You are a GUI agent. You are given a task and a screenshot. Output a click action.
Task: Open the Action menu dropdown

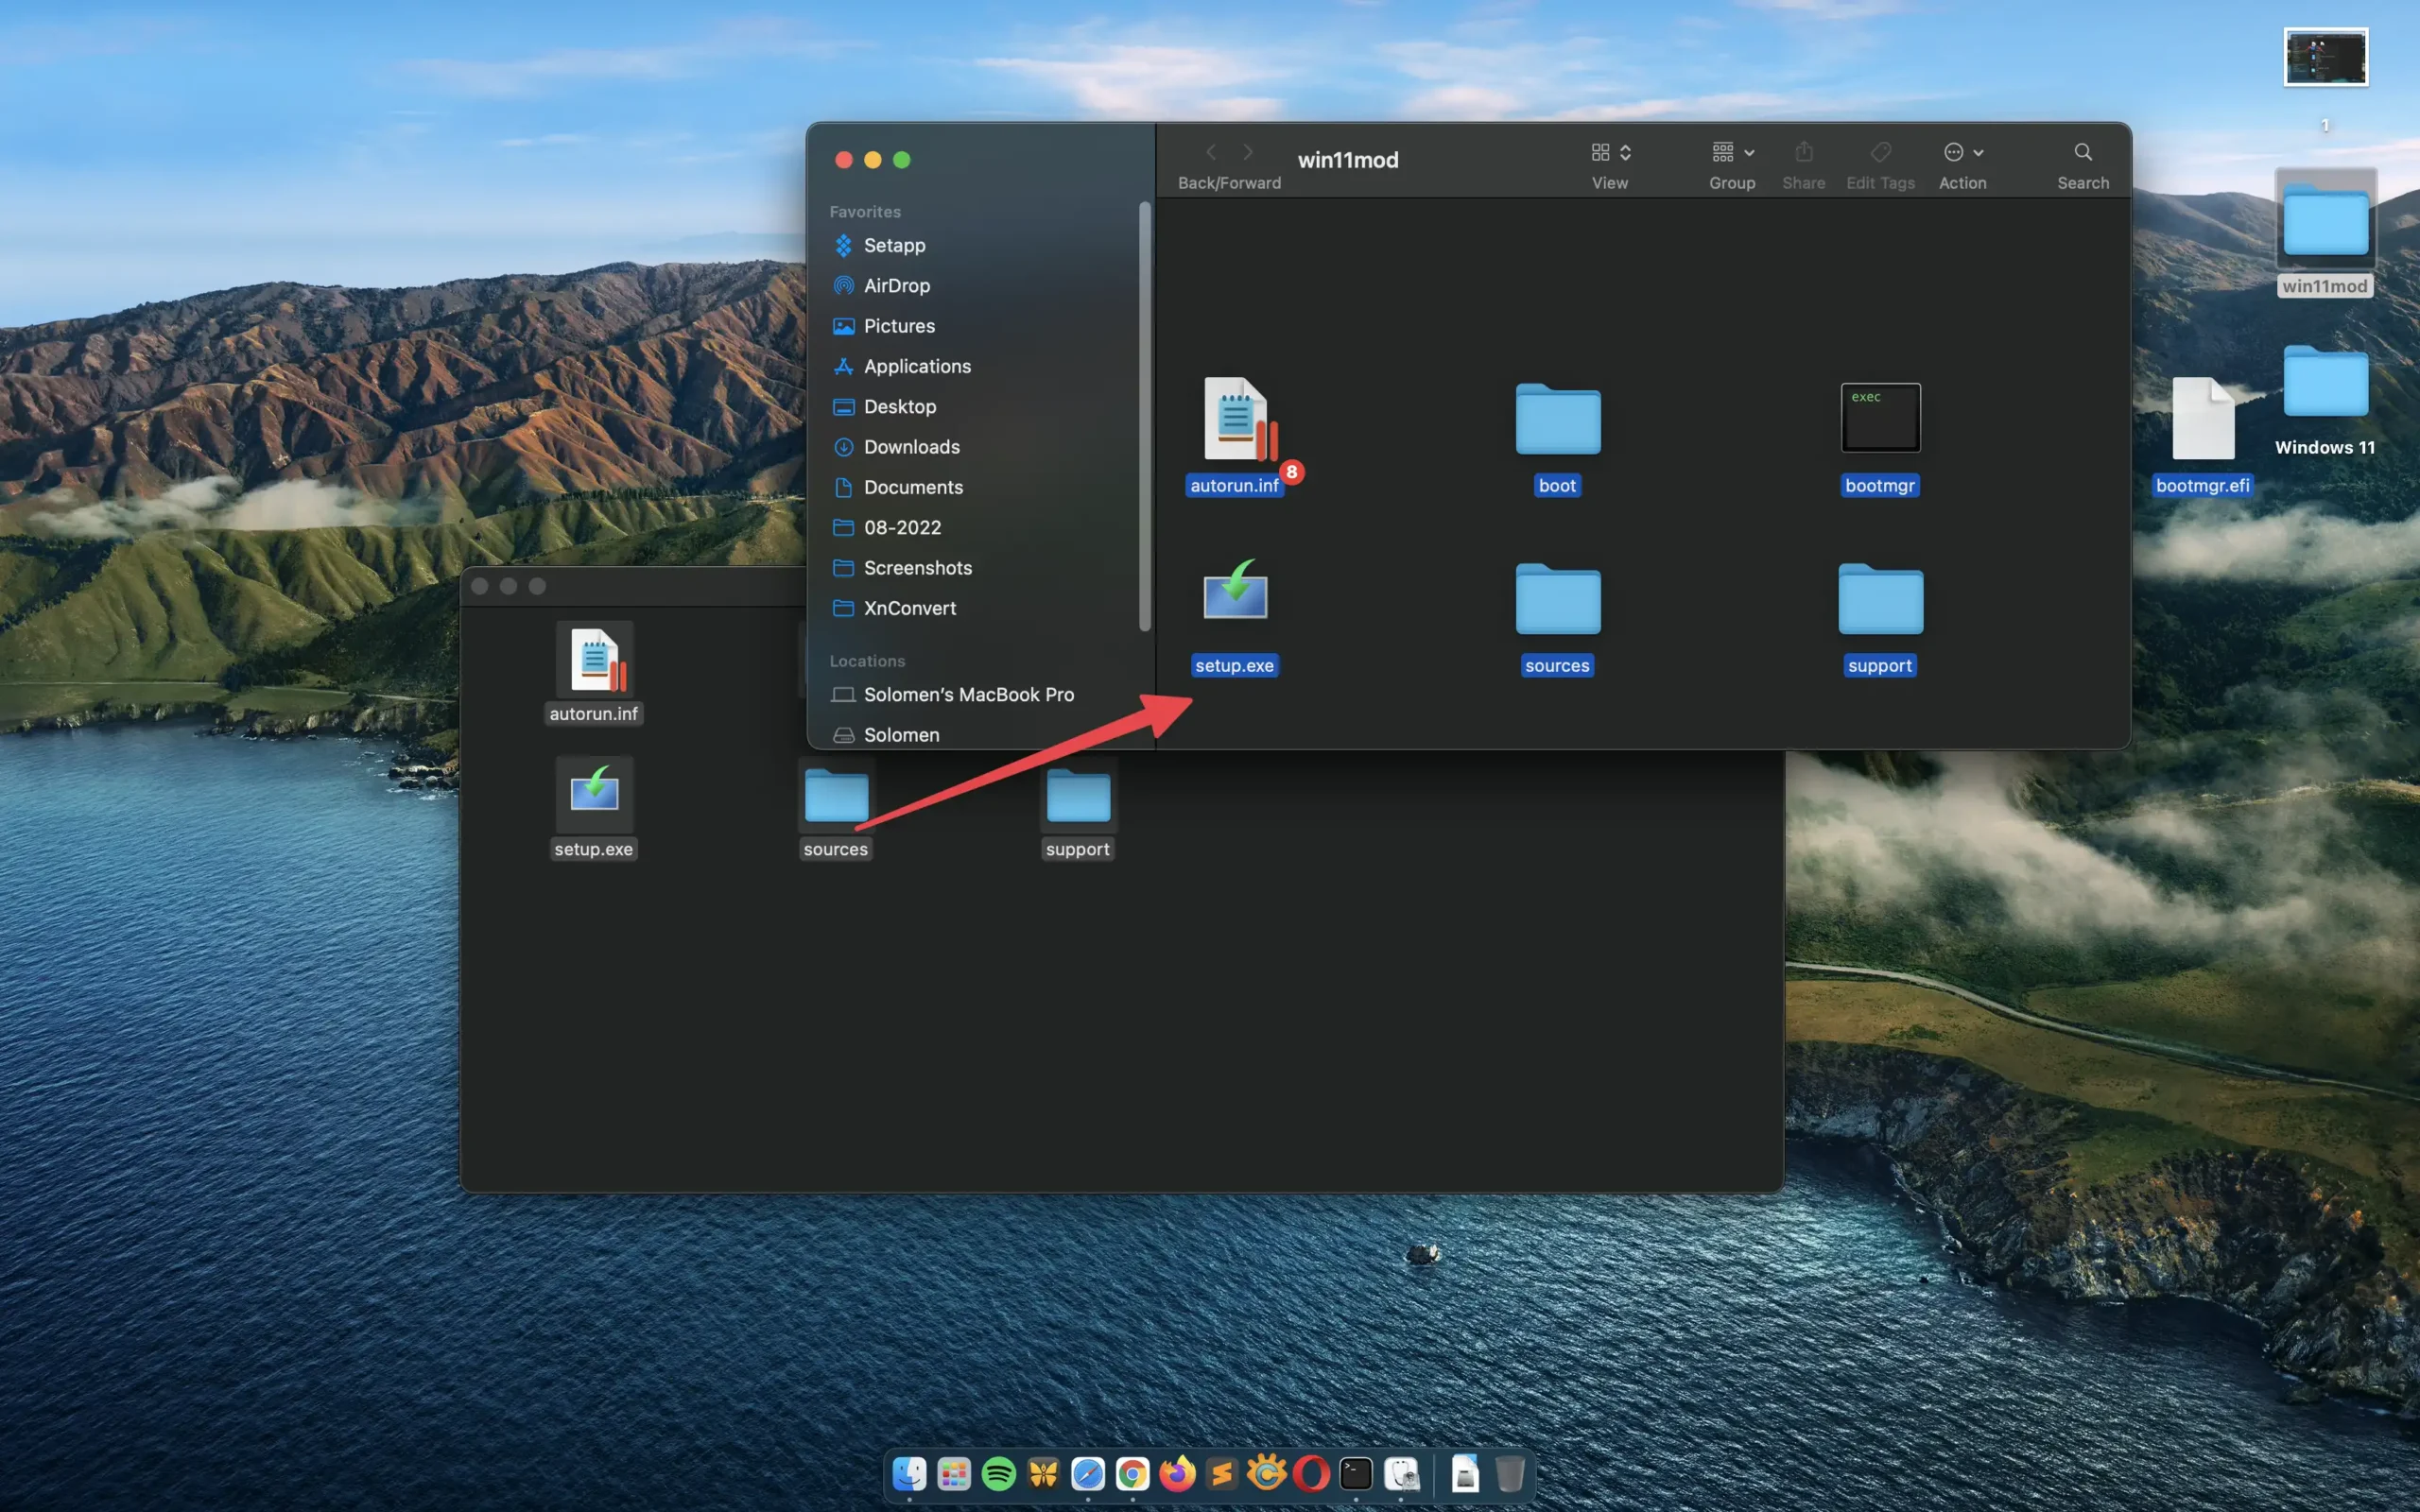tap(1963, 152)
